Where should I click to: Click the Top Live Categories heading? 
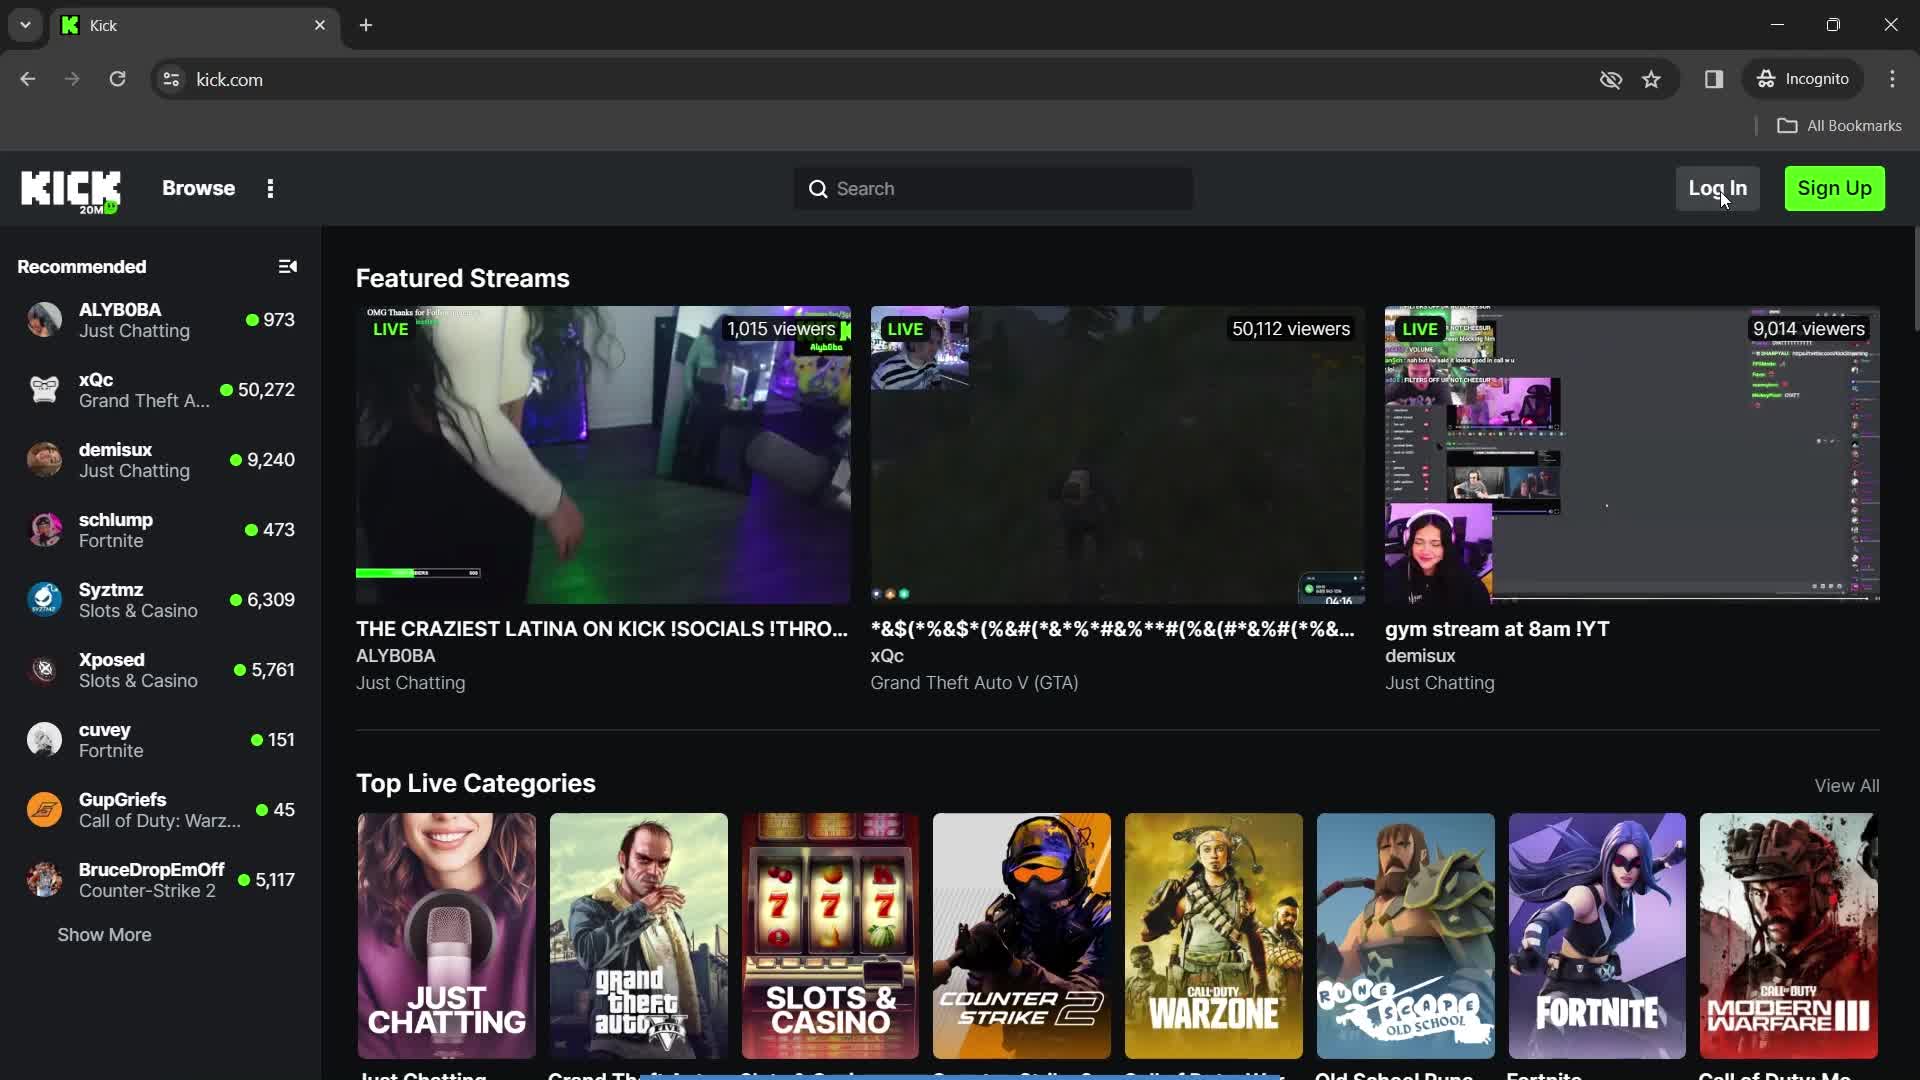click(475, 783)
